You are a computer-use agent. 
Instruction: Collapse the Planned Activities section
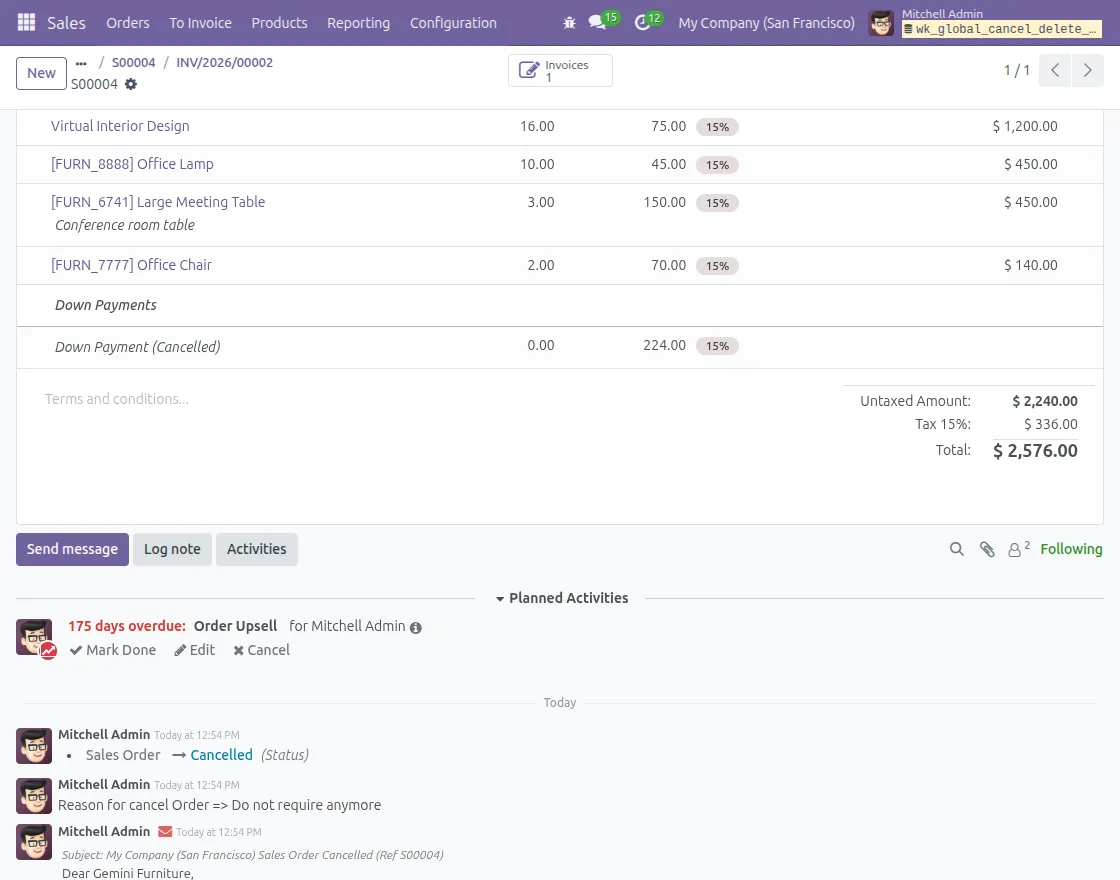[560, 598]
